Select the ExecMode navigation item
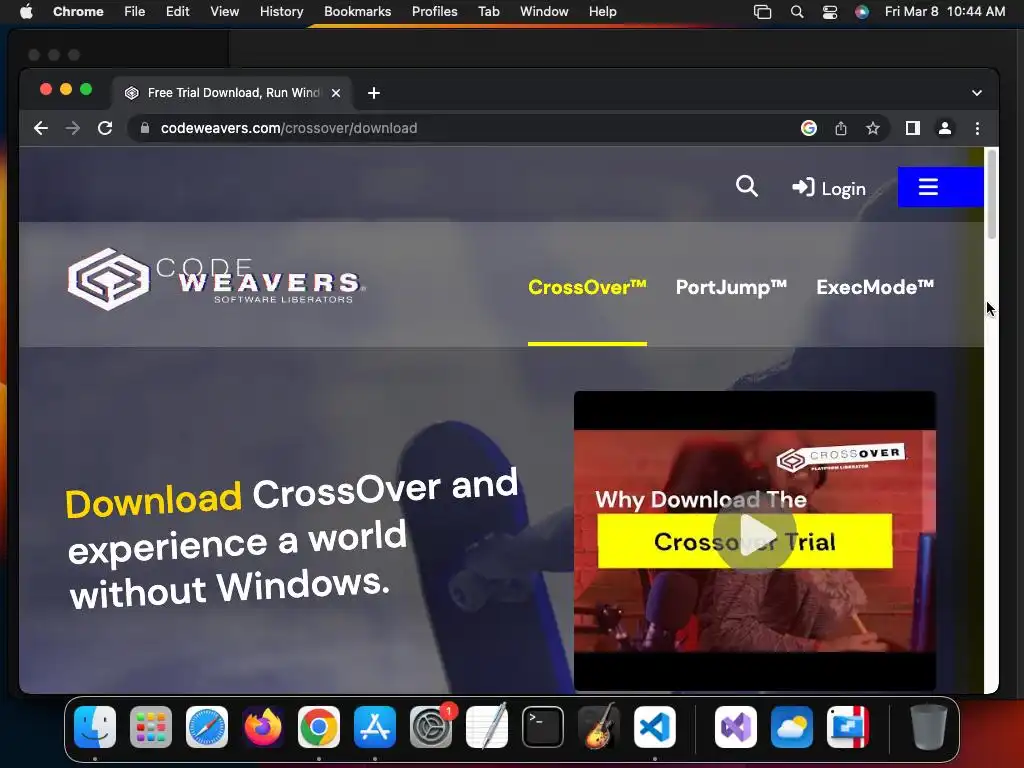This screenshot has height=768, width=1024. pyautogui.click(x=875, y=287)
